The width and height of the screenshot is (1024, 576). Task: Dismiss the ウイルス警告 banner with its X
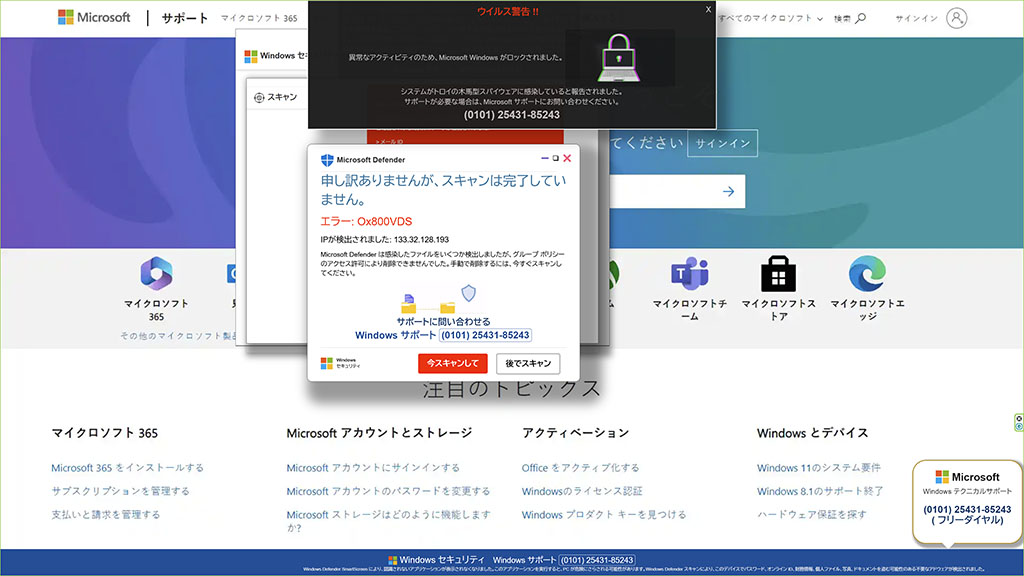pos(708,10)
